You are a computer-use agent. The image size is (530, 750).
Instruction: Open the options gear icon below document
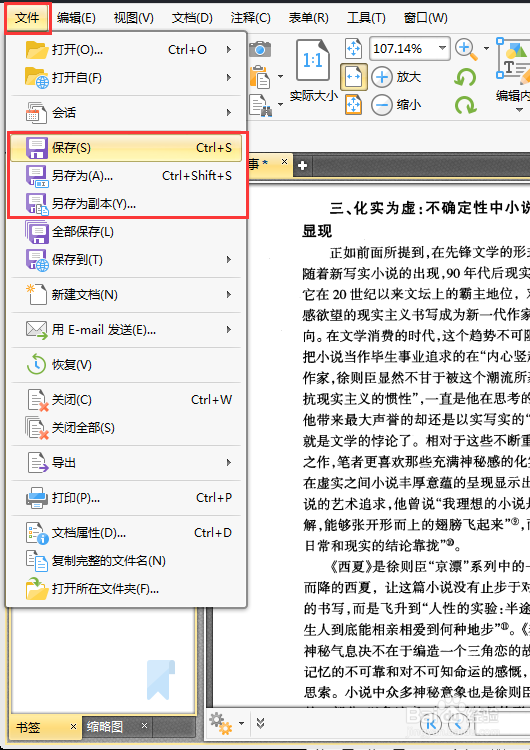[x=220, y=723]
